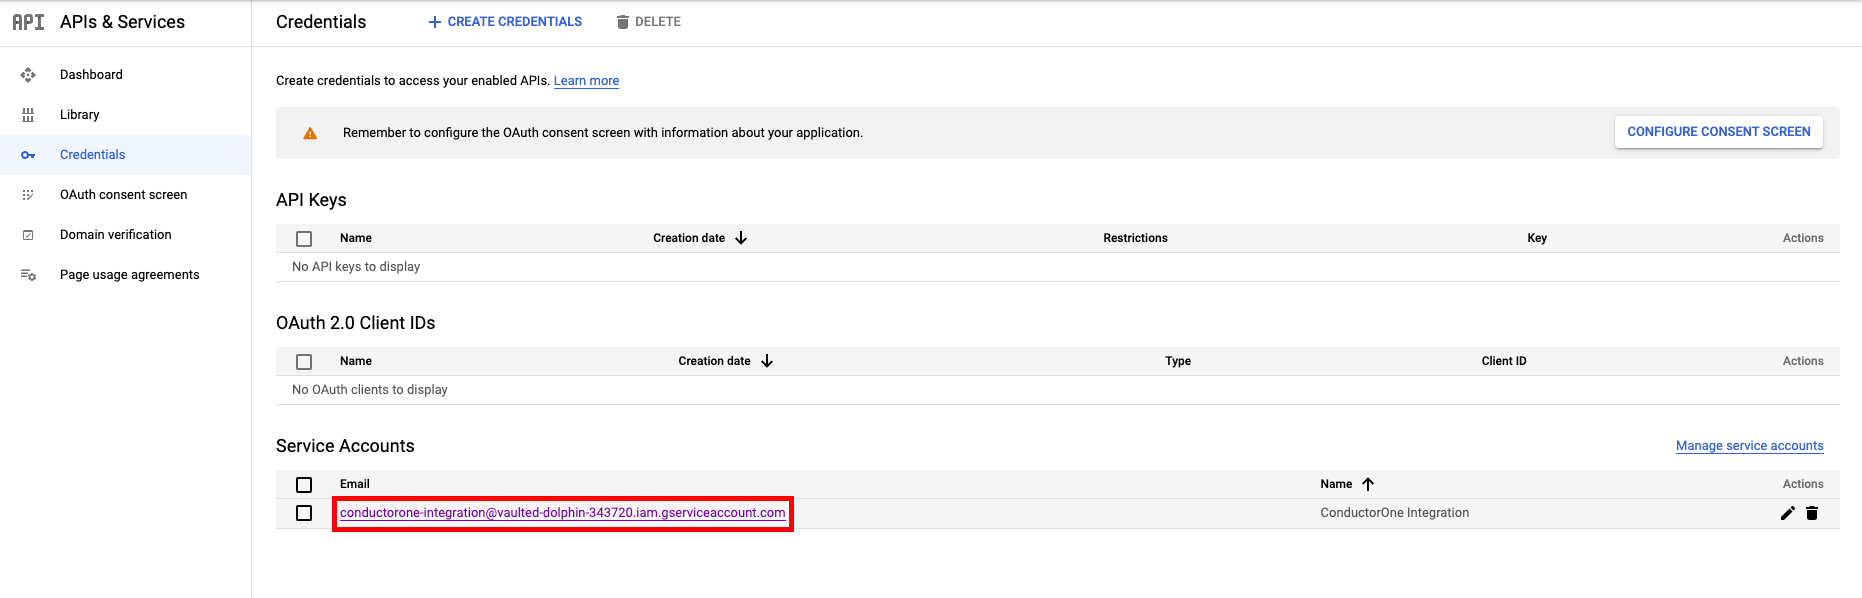Viewport: 1862px width, 598px height.
Task: Click the OAuth 2.0 Client IDs heading
Action: (356, 323)
